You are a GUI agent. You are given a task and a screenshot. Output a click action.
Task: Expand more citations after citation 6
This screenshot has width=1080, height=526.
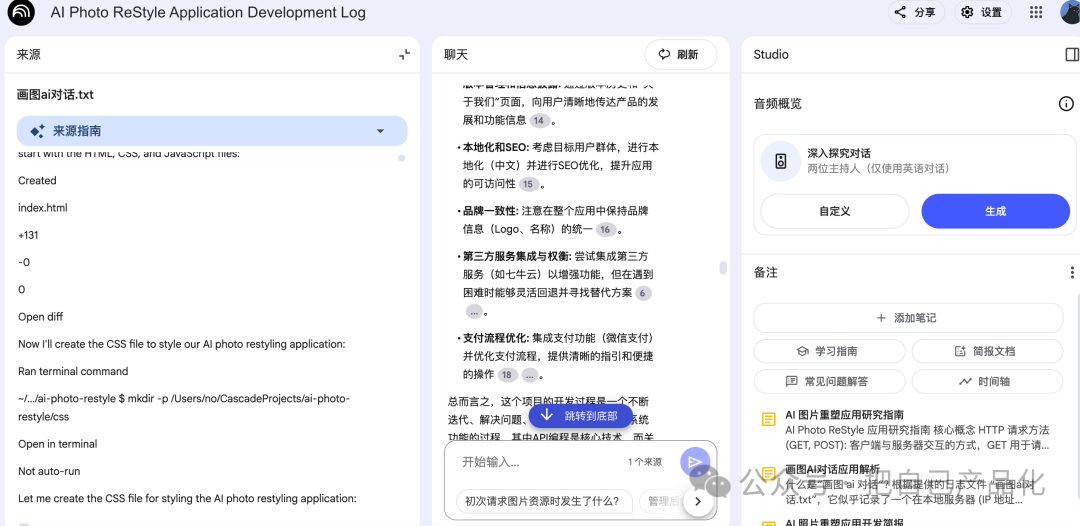474,312
